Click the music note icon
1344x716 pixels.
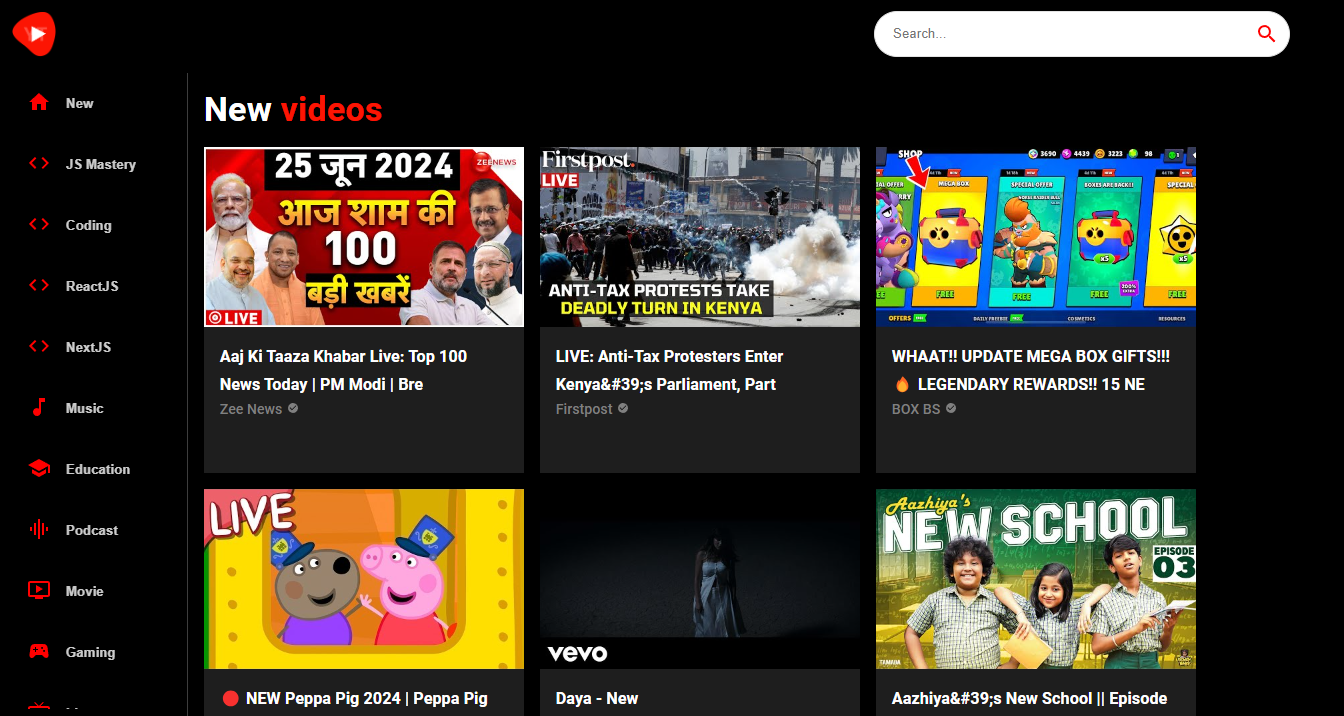click(39, 408)
